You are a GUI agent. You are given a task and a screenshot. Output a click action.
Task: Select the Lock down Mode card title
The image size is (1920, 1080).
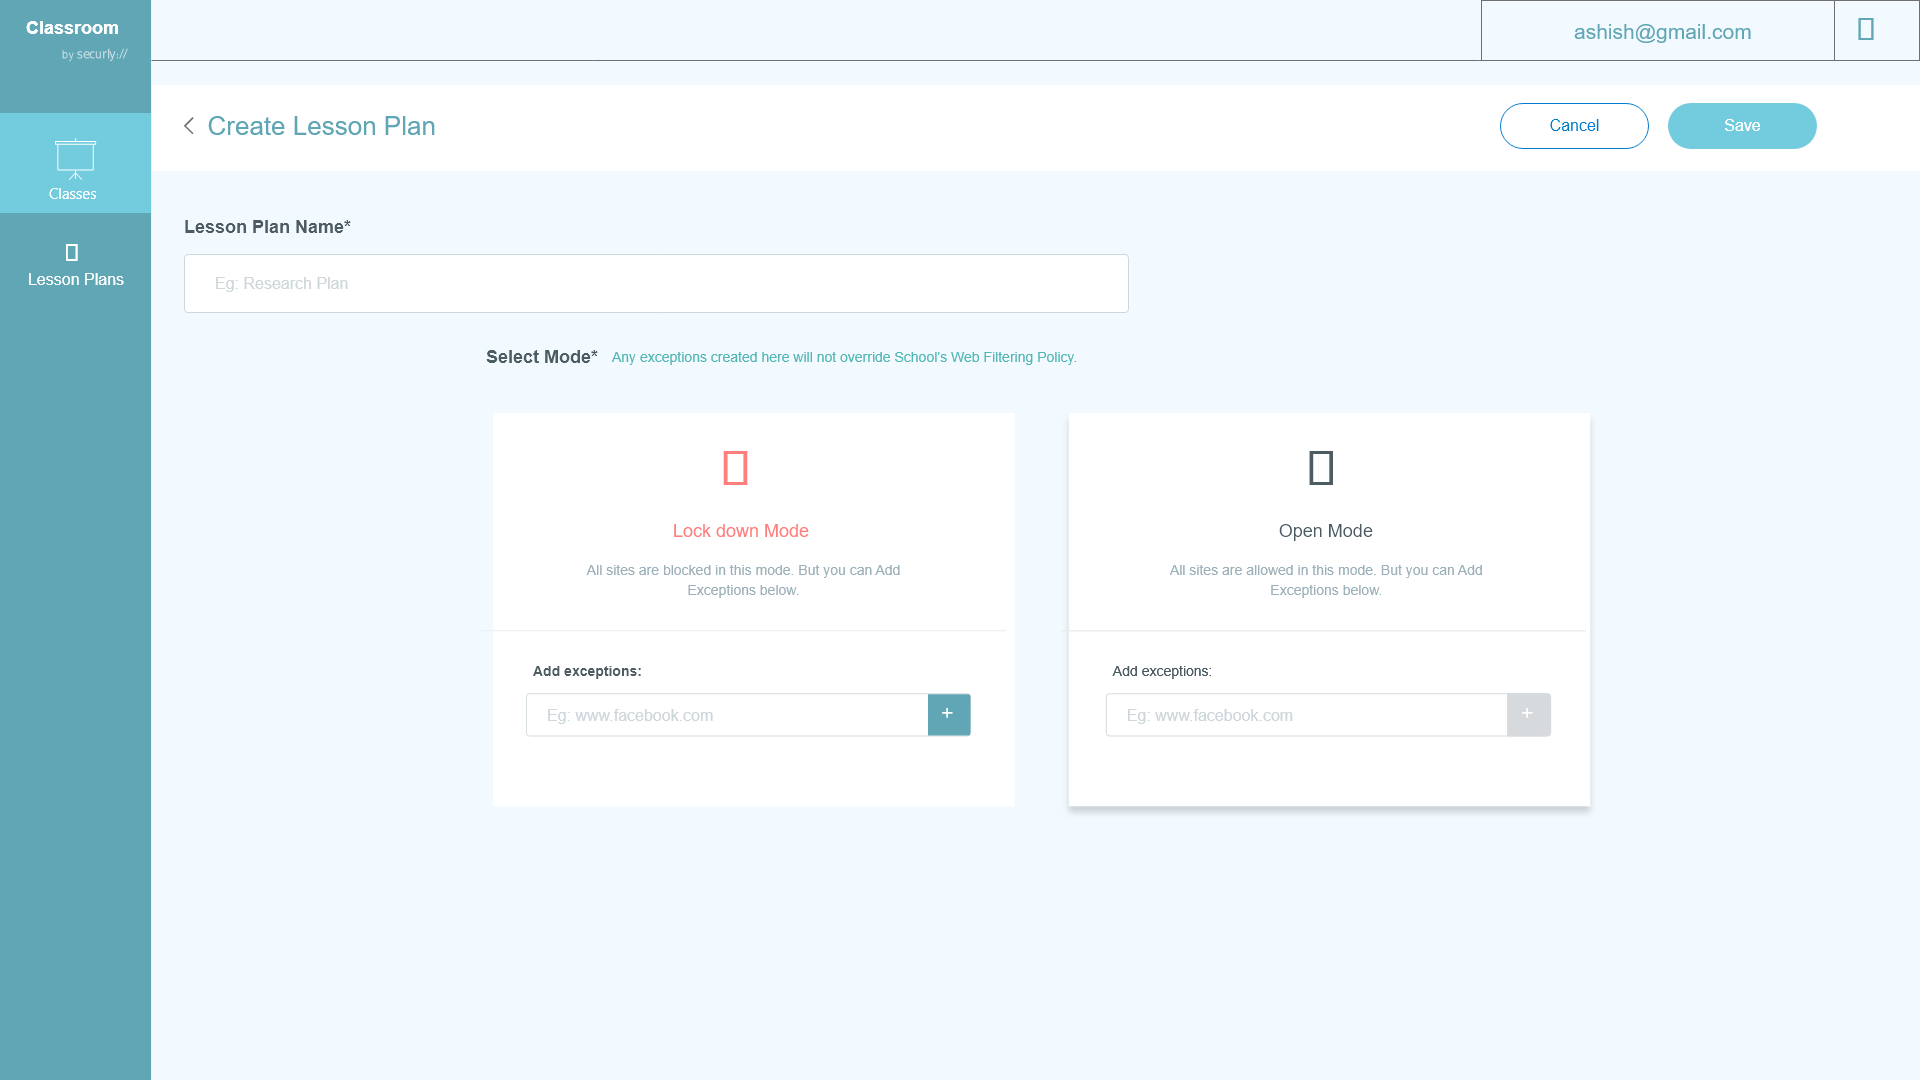click(740, 531)
